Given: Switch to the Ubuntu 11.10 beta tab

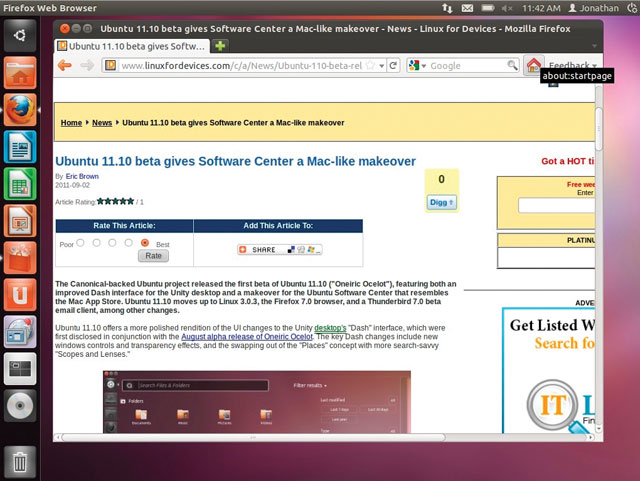Looking at the screenshot, I should pyautogui.click(x=131, y=46).
